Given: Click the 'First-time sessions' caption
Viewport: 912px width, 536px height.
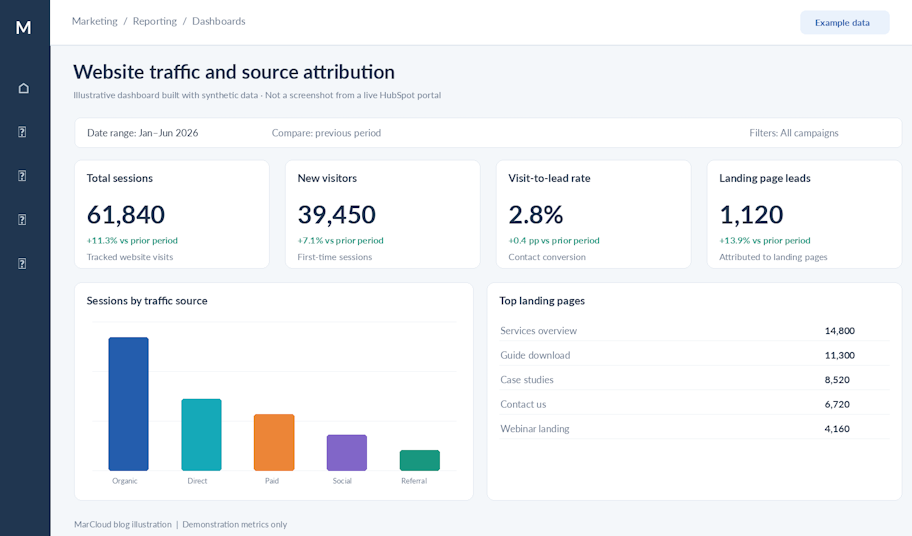Looking at the screenshot, I should 334,257.
